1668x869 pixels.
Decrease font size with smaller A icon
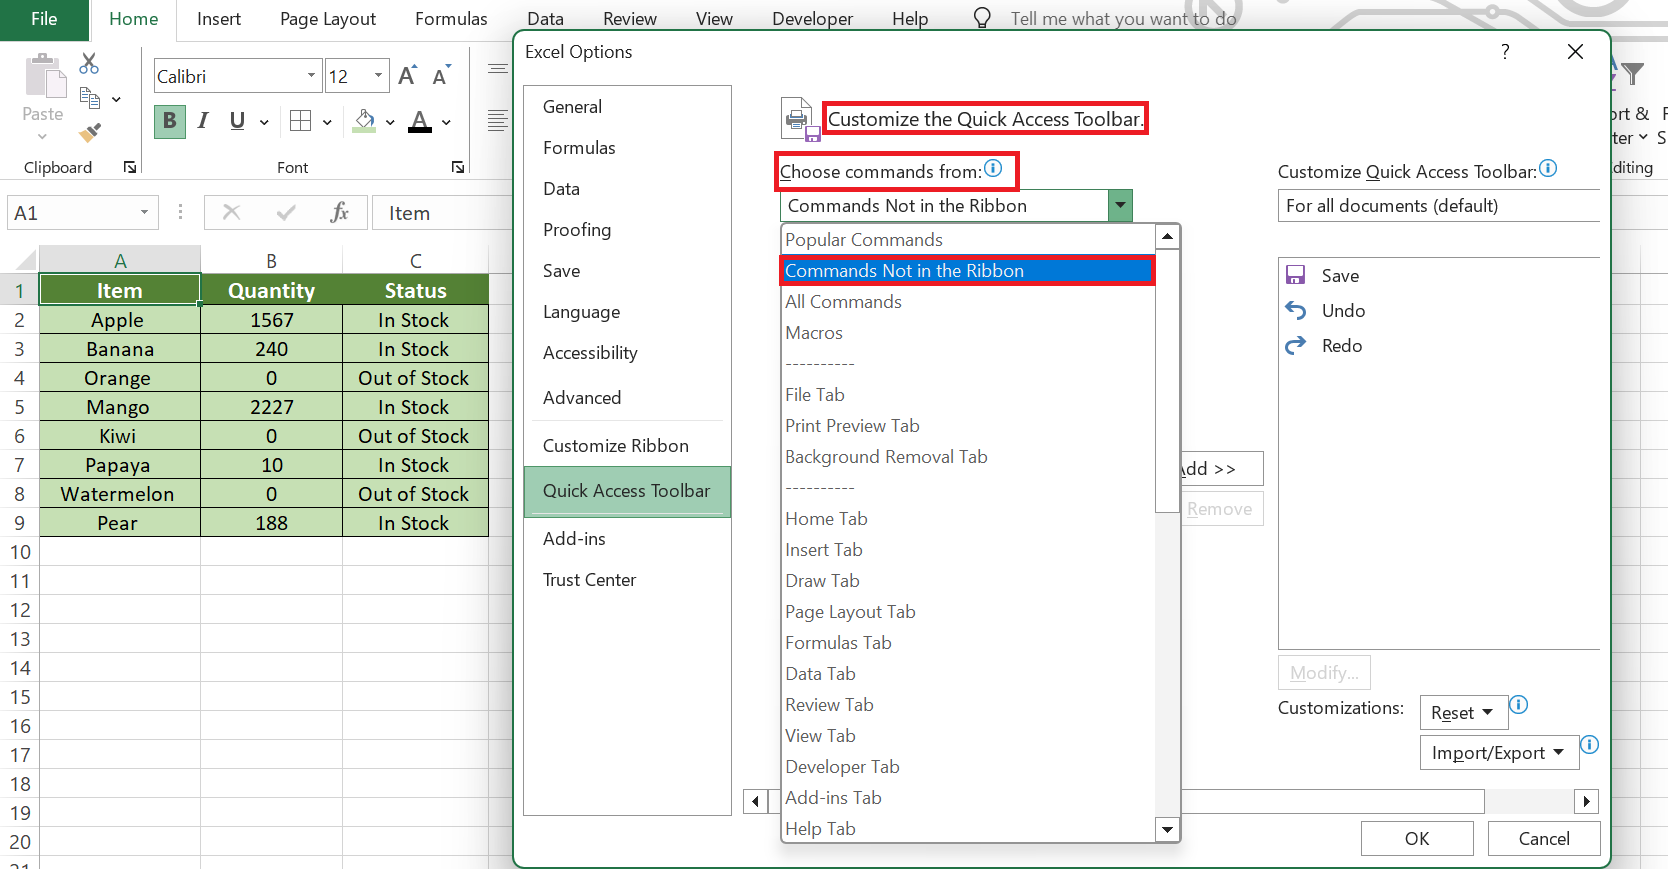pyautogui.click(x=441, y=76)
